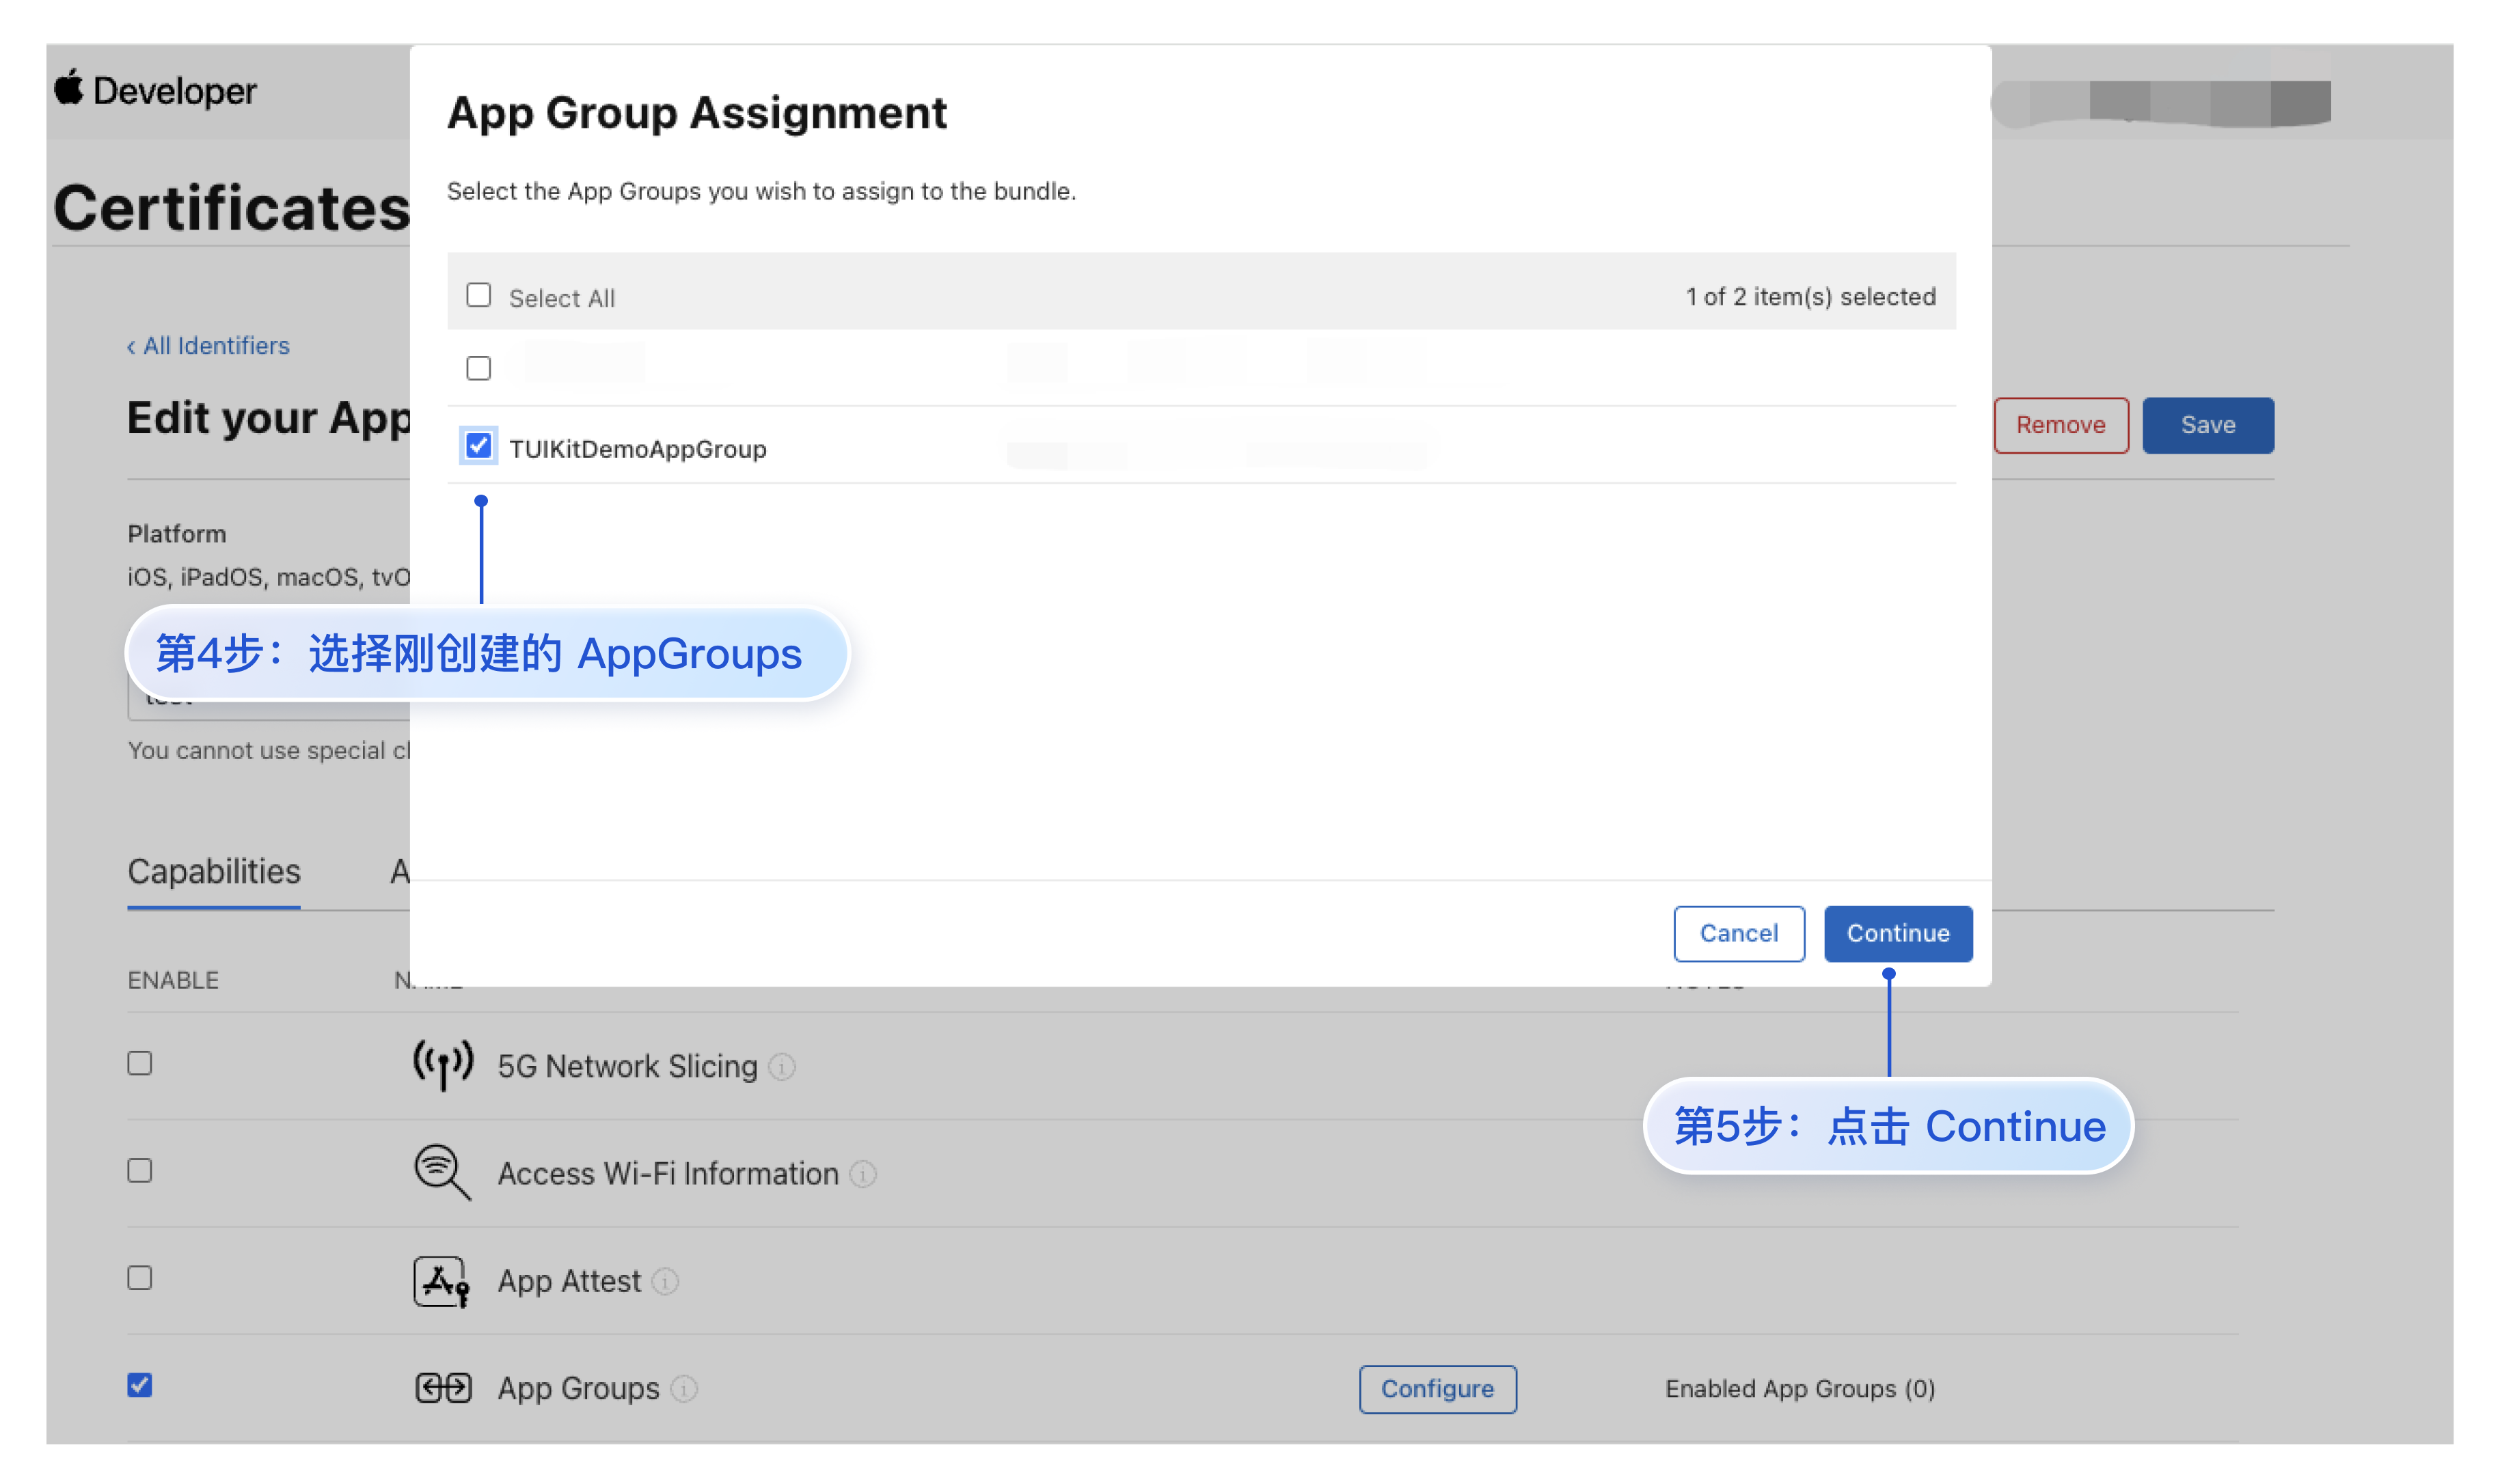Disable the App Groups capability checkbox

[x=140, y=1386]
